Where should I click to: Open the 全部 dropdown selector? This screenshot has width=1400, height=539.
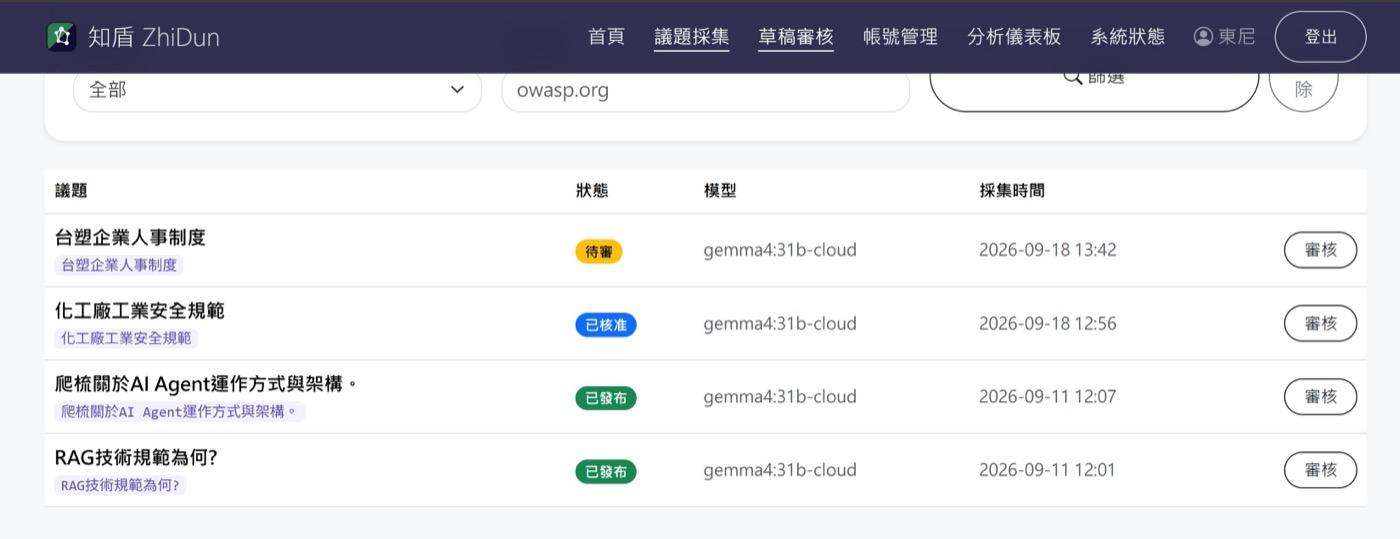coord(277,90)
